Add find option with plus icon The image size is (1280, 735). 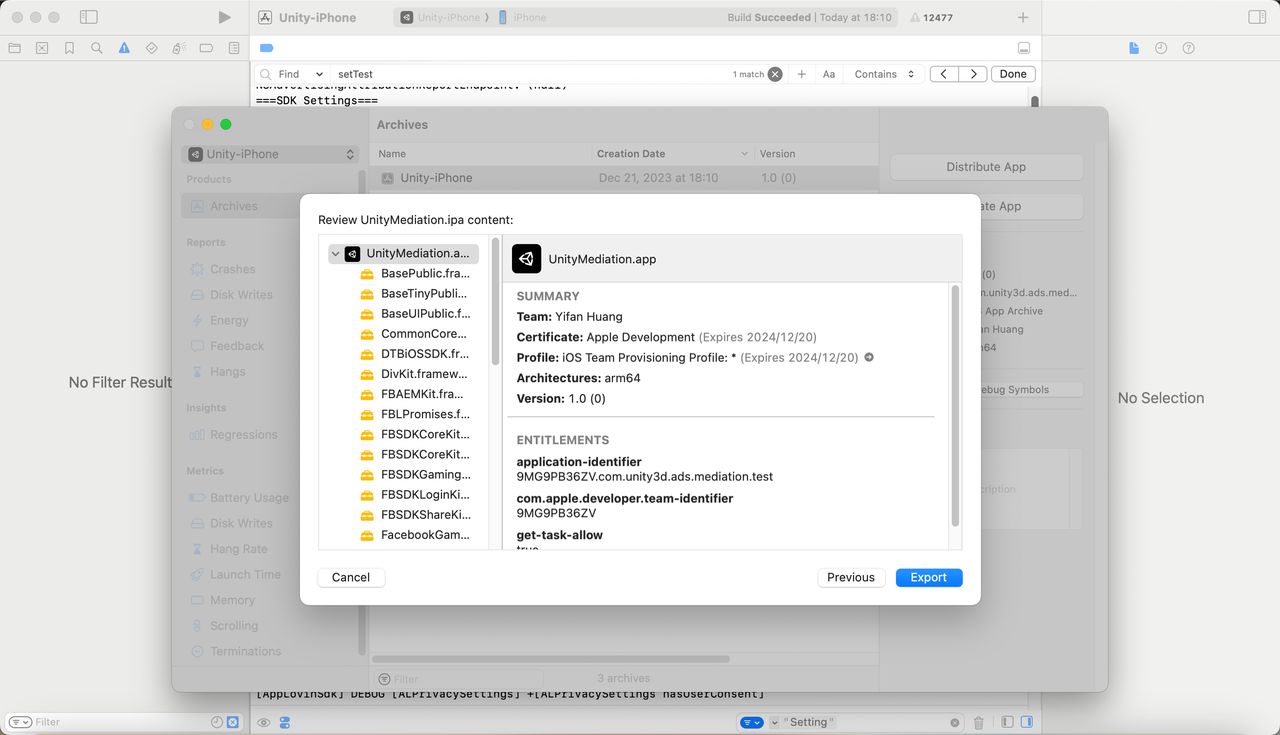(801, 74)
